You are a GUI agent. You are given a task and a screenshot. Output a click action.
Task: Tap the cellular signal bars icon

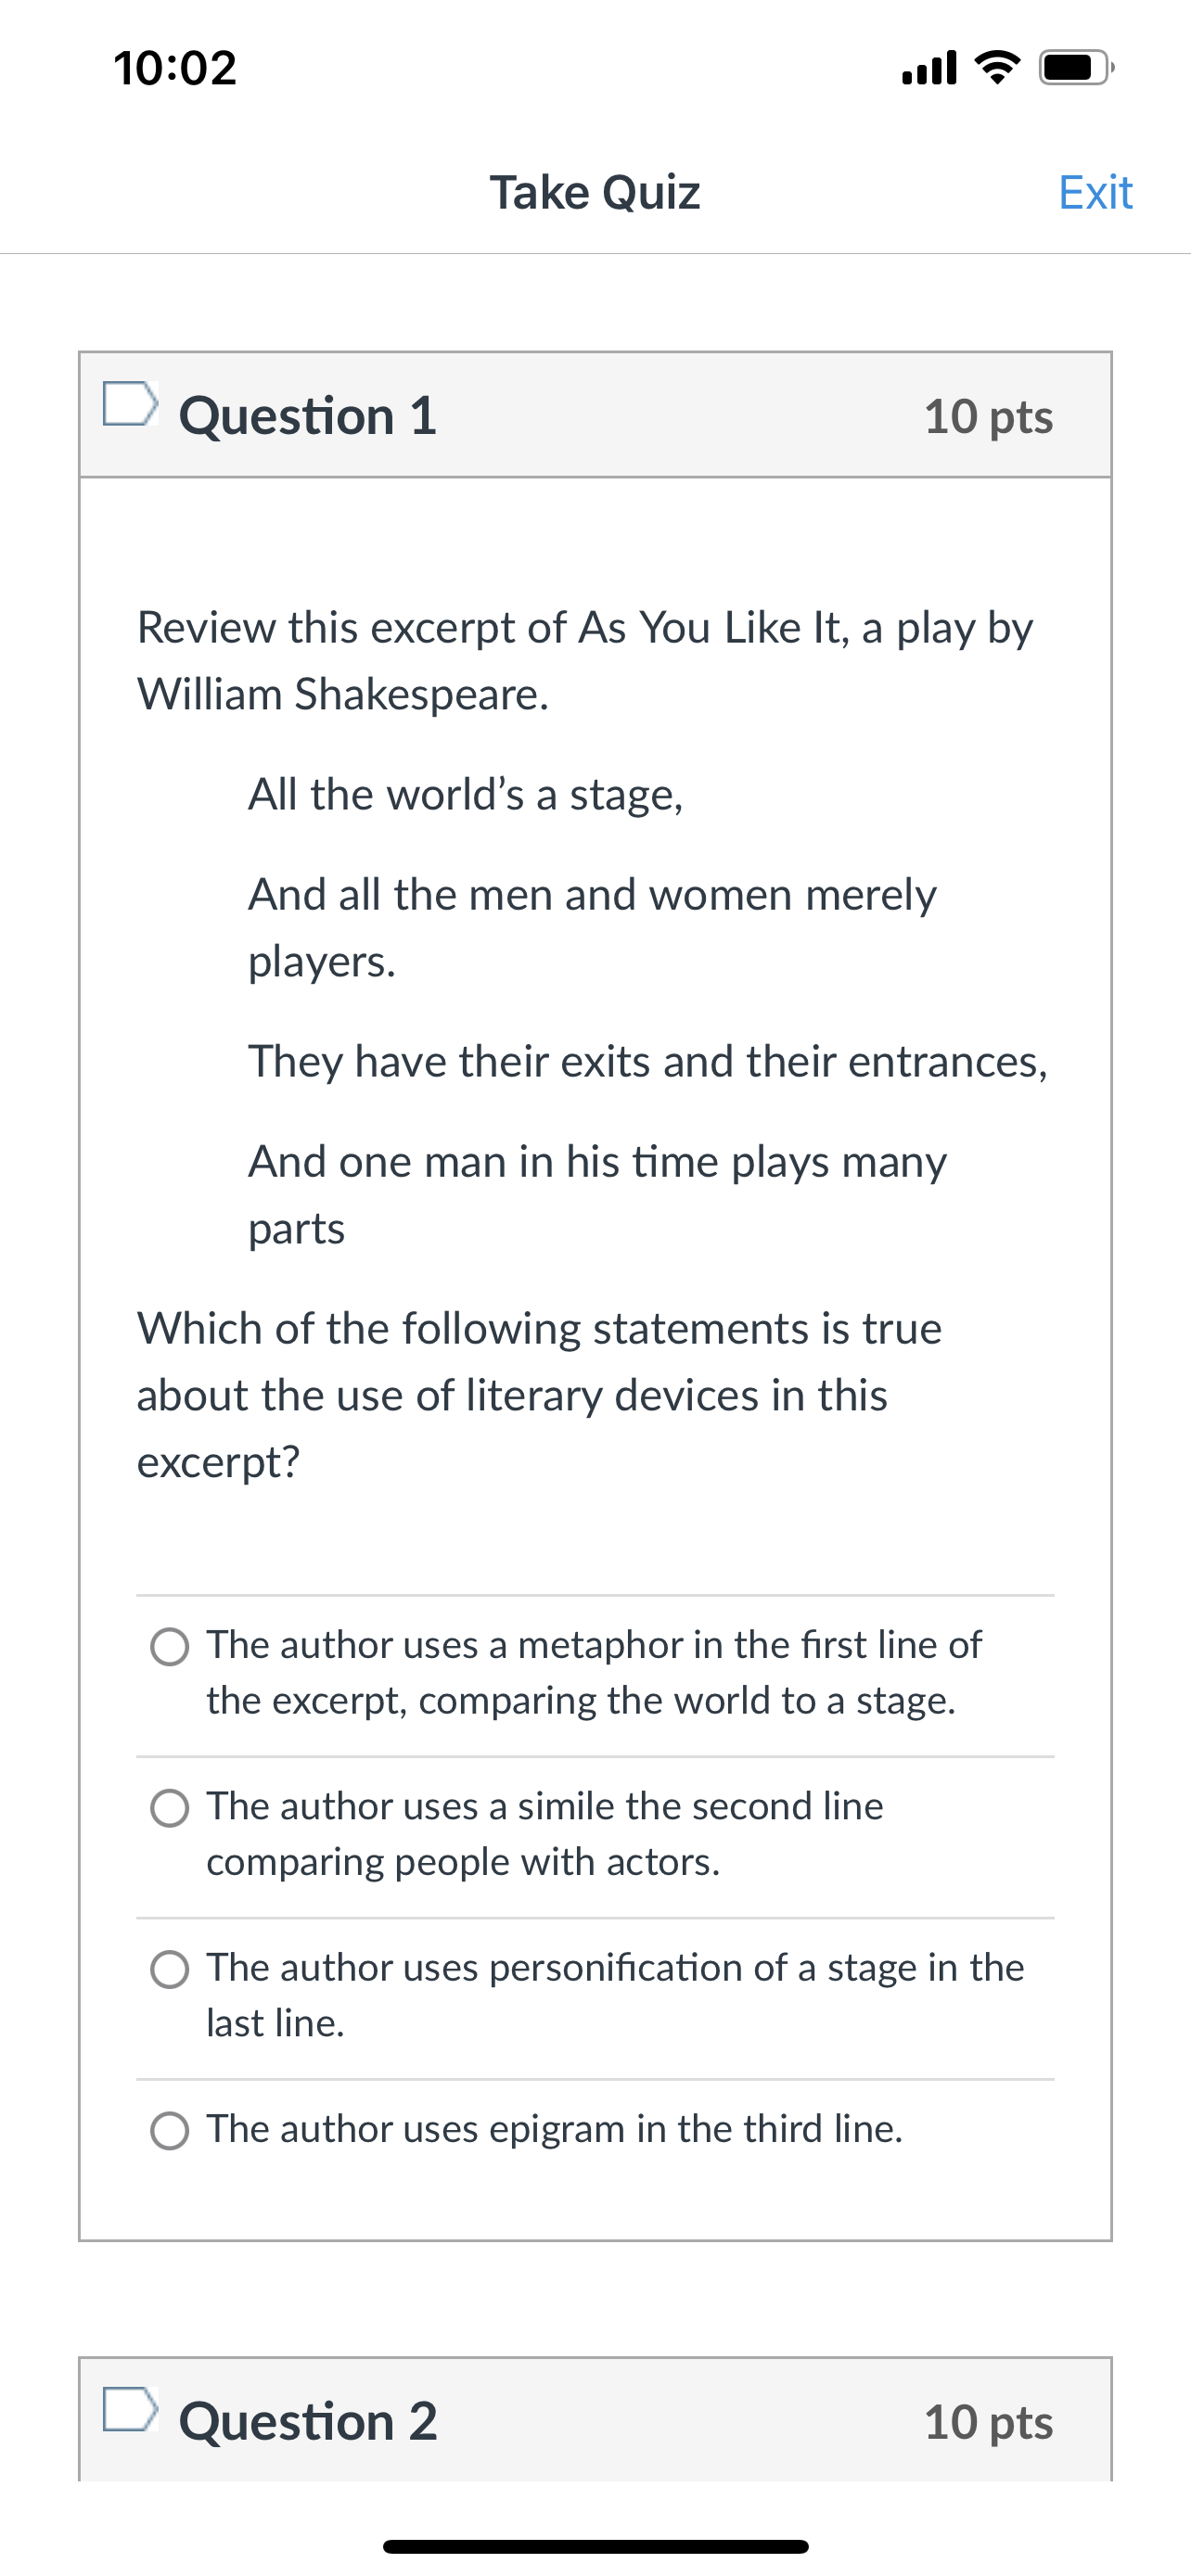(x=929, y=68)
